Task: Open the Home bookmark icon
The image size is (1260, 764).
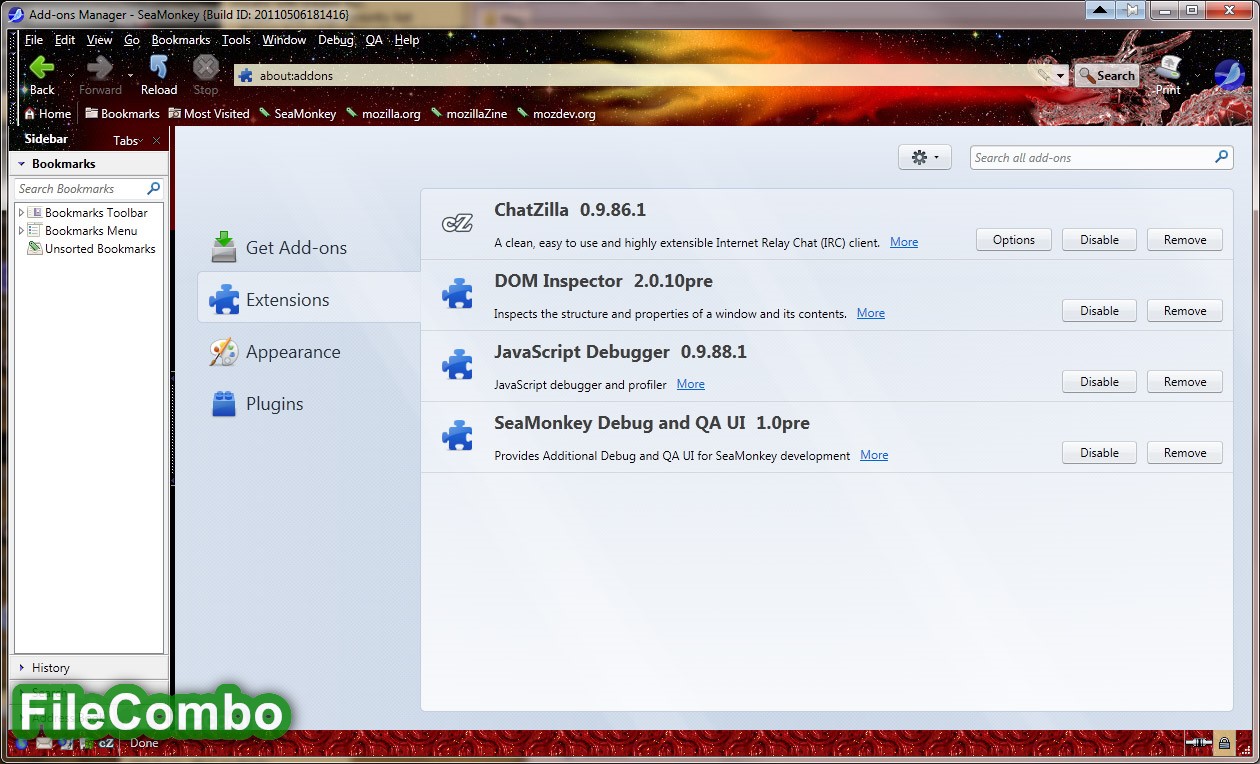Action: click(29, 113)
